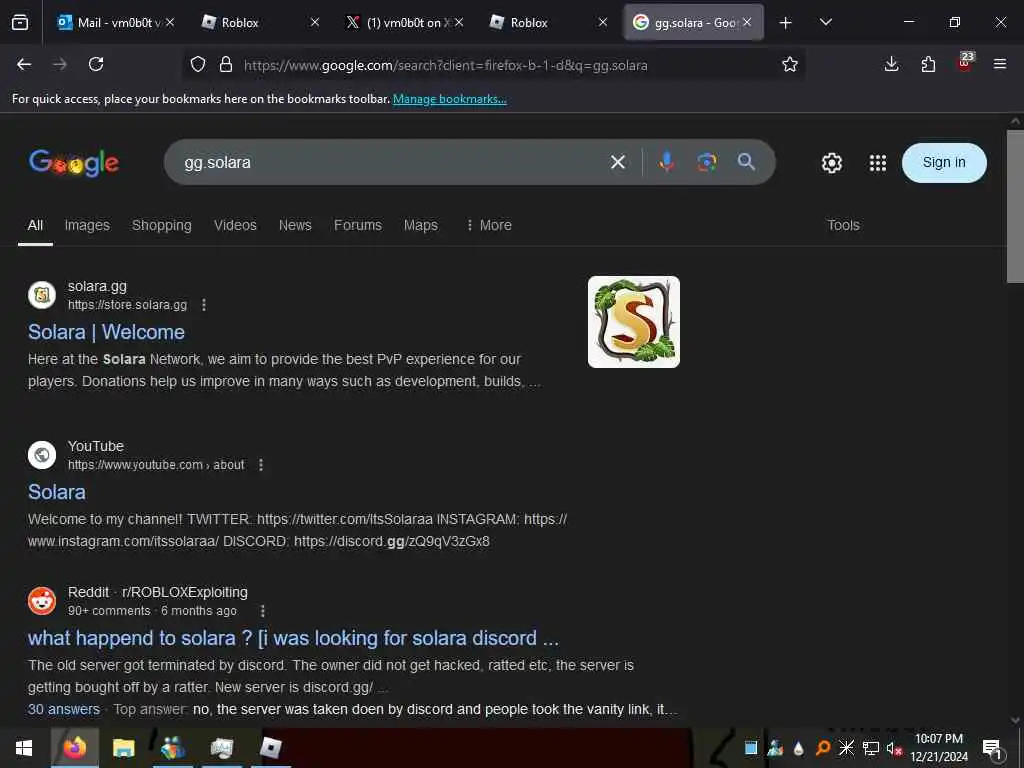Click the page vertical scrollbar thumb
This screenshot has width=1024, height=768.
pos(1015,206)
